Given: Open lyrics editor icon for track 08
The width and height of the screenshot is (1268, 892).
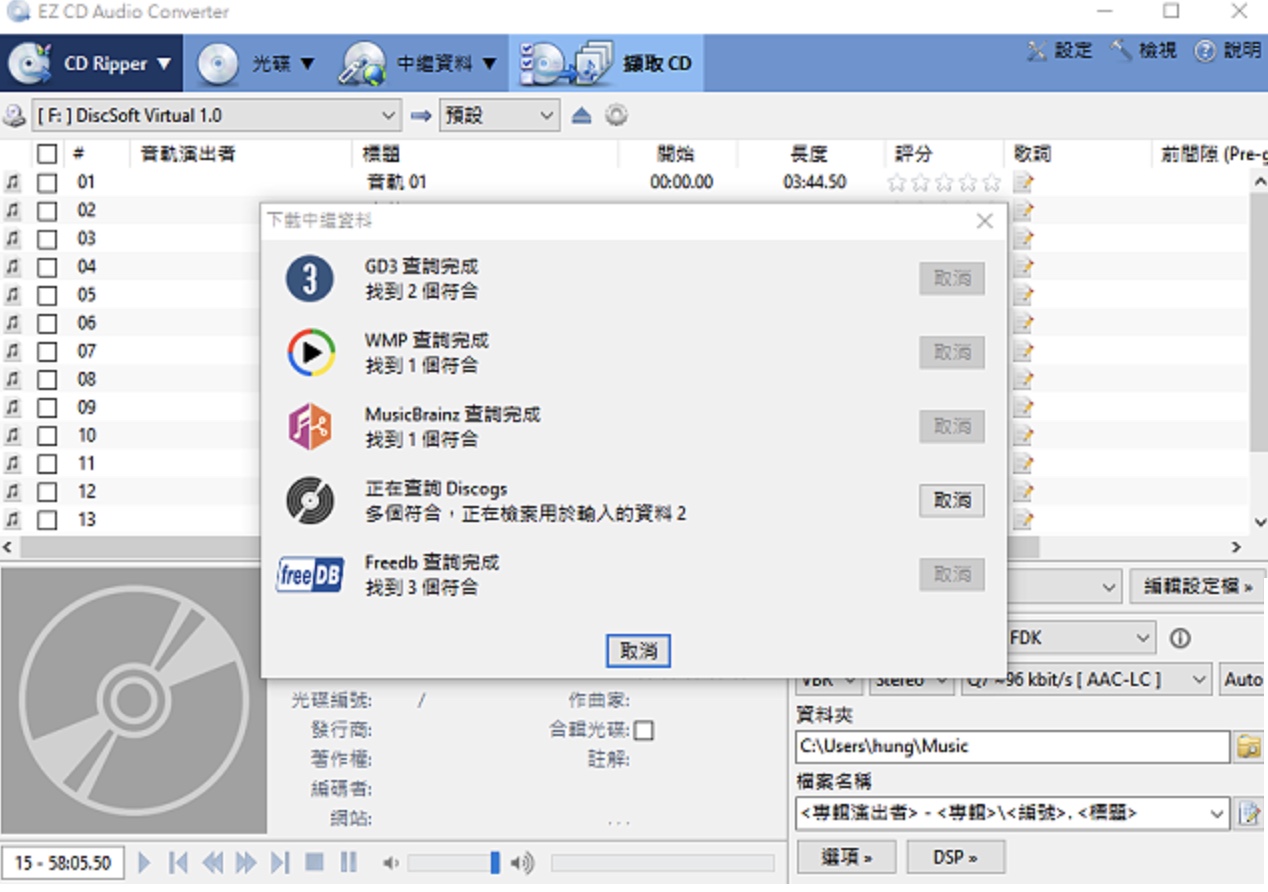Looking at the screenshot, I should click(x=1023, y=380).
